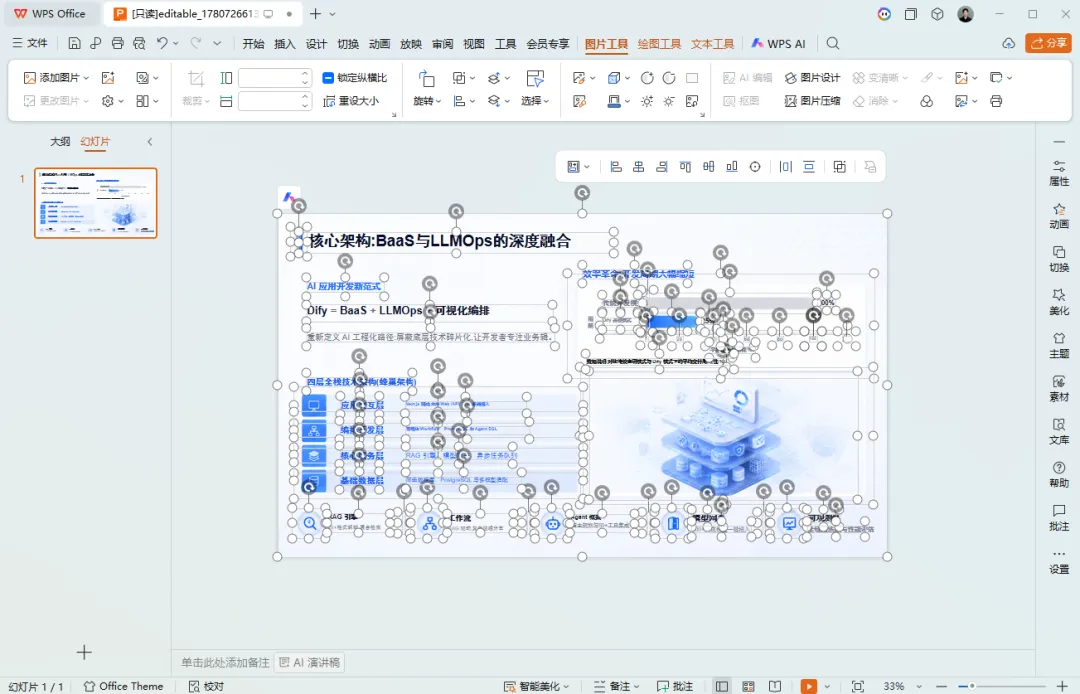Image resolution: width=1080 pixels, height=694 pixels.
Task: Click the zoom out minus button
Action: click(x=942, y=686)
